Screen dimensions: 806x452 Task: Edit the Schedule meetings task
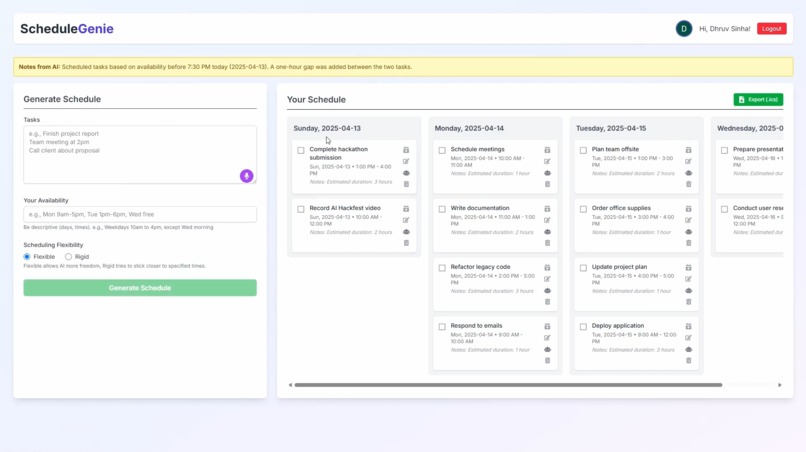click(547, 161)
